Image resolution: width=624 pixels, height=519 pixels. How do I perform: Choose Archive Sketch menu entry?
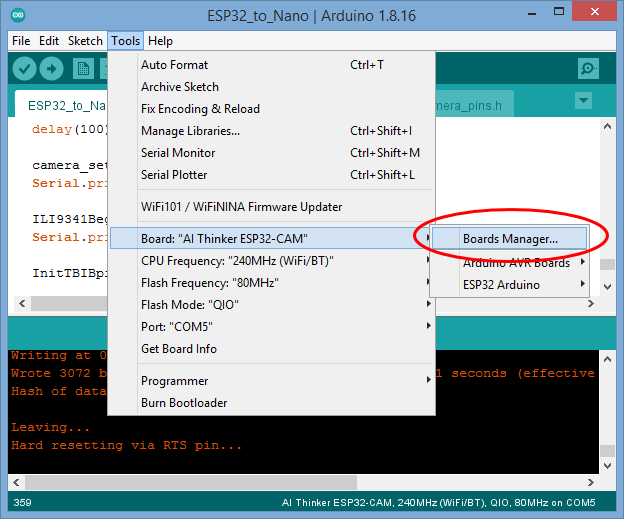(271, 87)
